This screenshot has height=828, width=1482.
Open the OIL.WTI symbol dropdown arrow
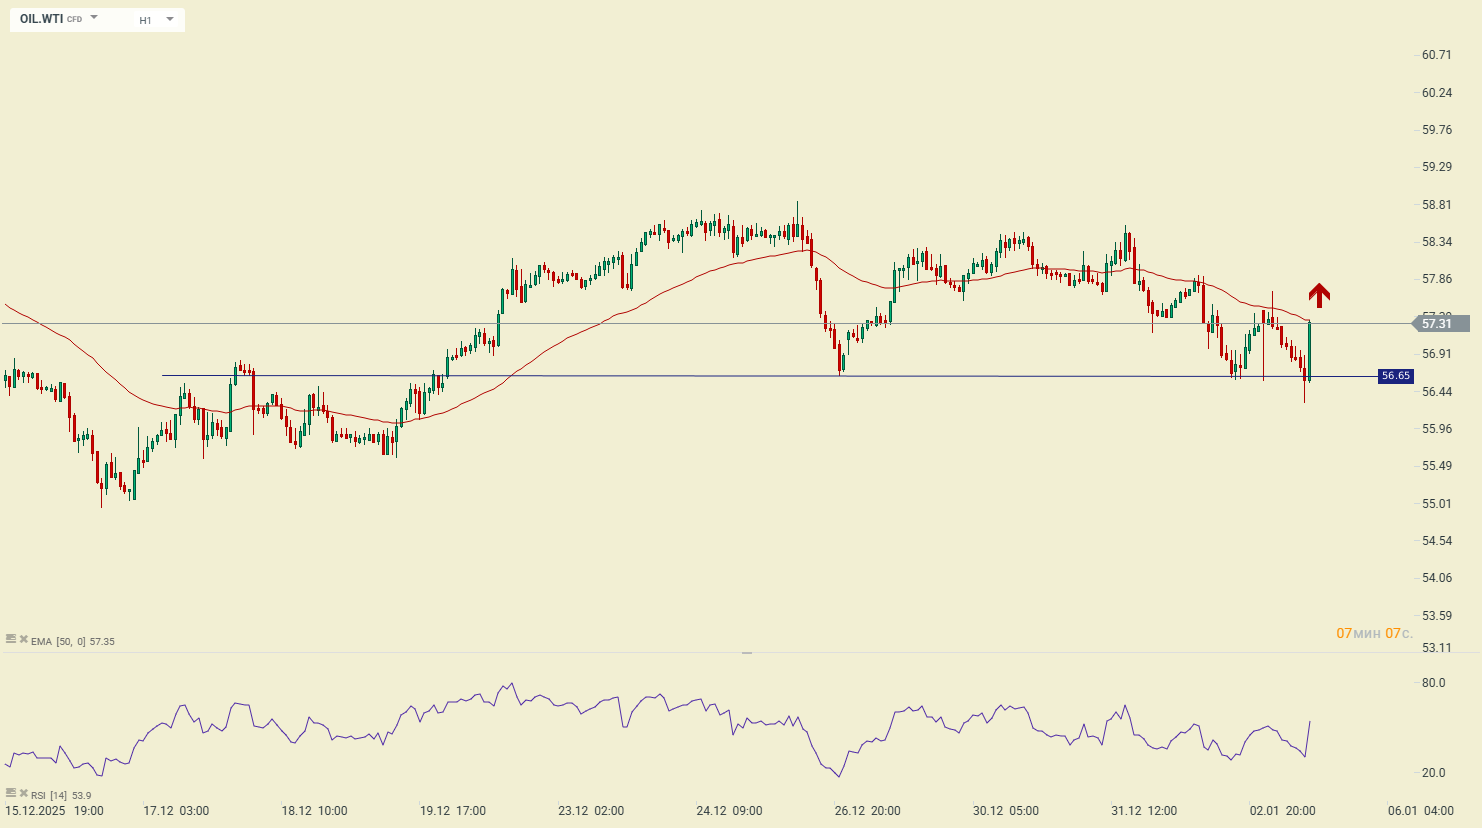(x=94, y=18)
